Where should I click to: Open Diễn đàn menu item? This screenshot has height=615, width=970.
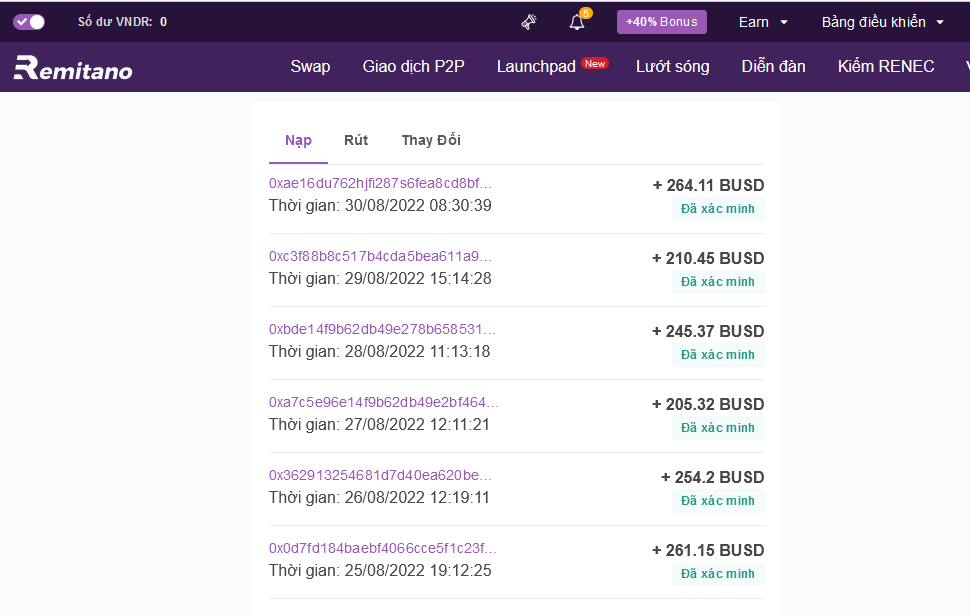[x=773, y=66]
